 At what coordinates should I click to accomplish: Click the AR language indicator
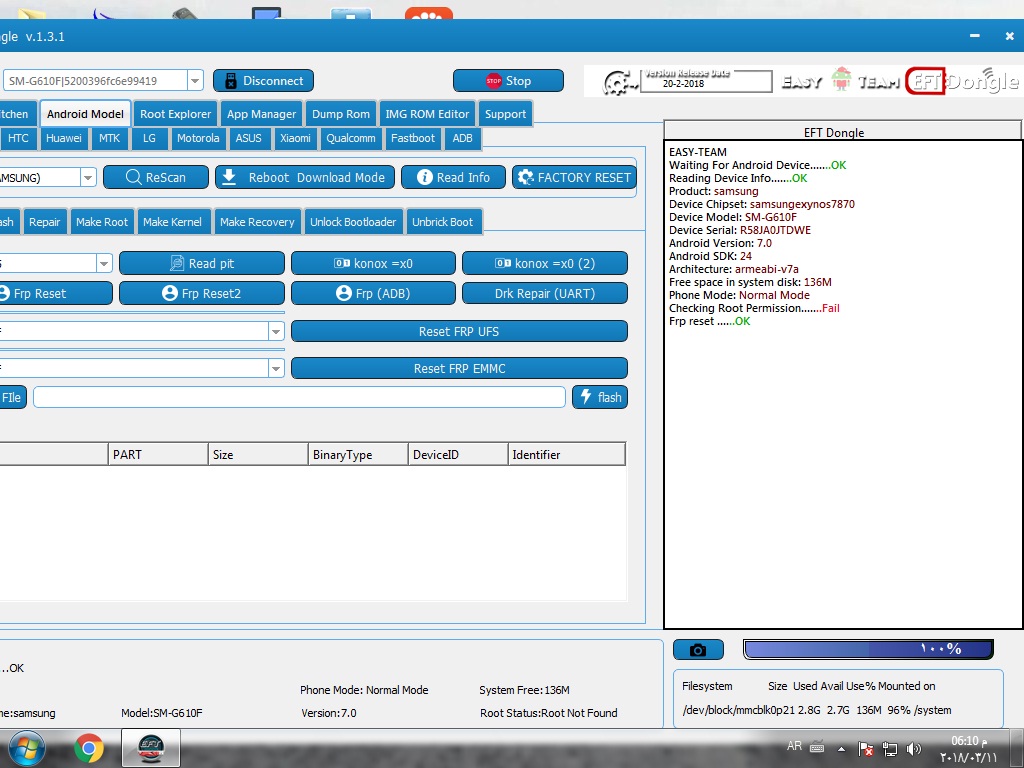pos(794,746)
